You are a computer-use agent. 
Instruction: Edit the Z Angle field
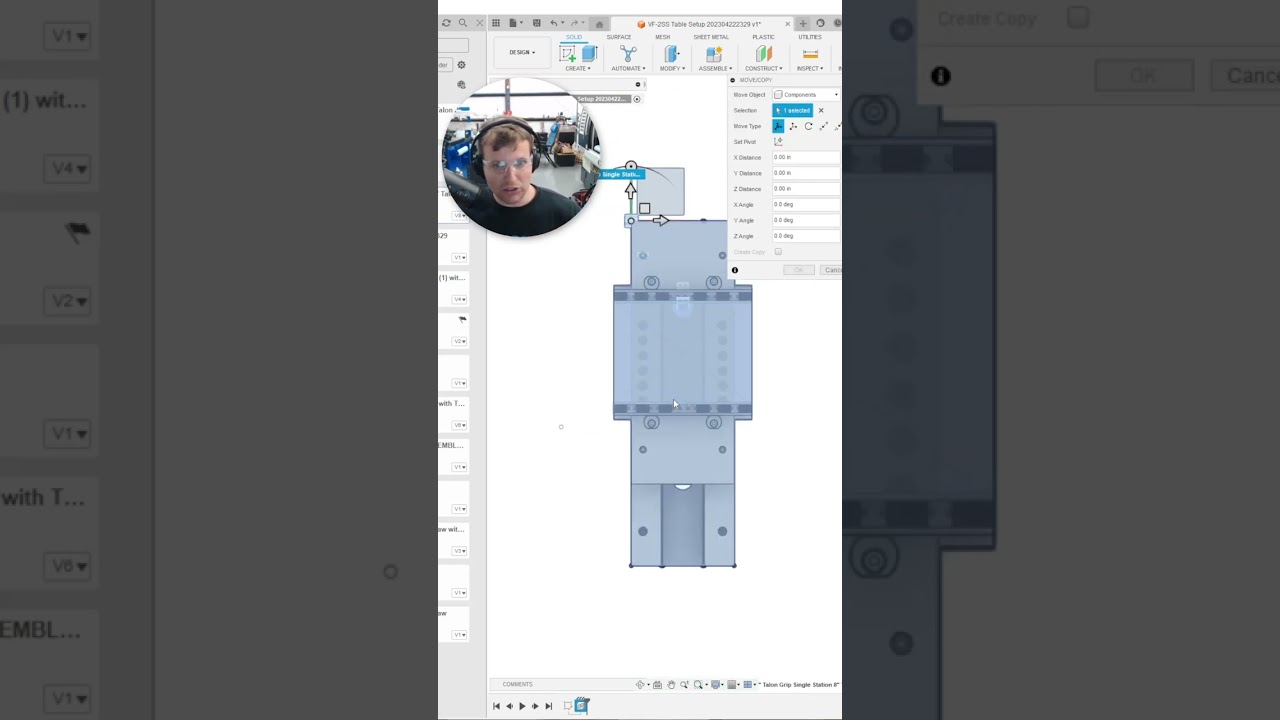click(x=806, y=236)
